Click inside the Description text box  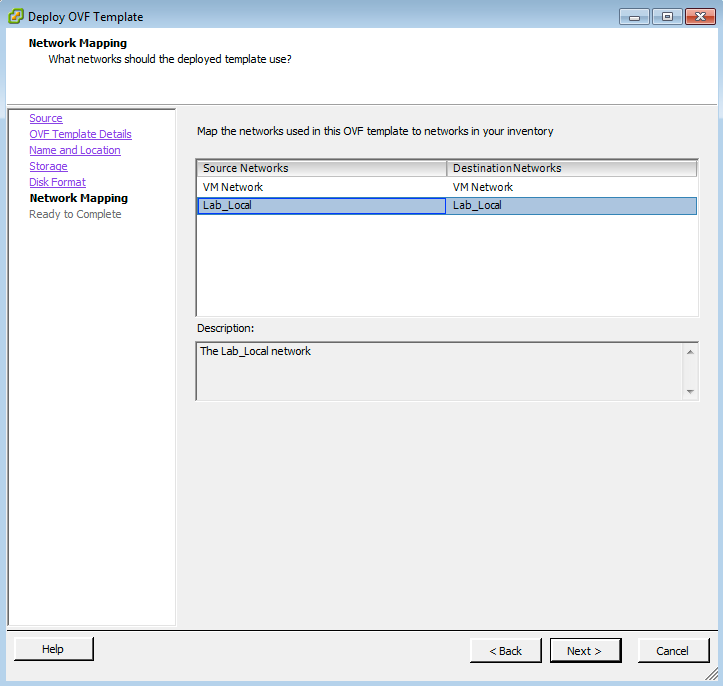coord(440,371)
